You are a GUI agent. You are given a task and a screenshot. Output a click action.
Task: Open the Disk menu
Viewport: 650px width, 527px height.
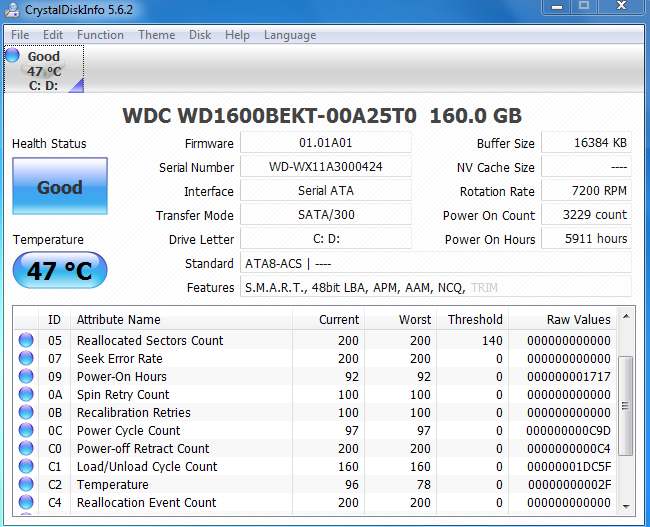point(200,35)
